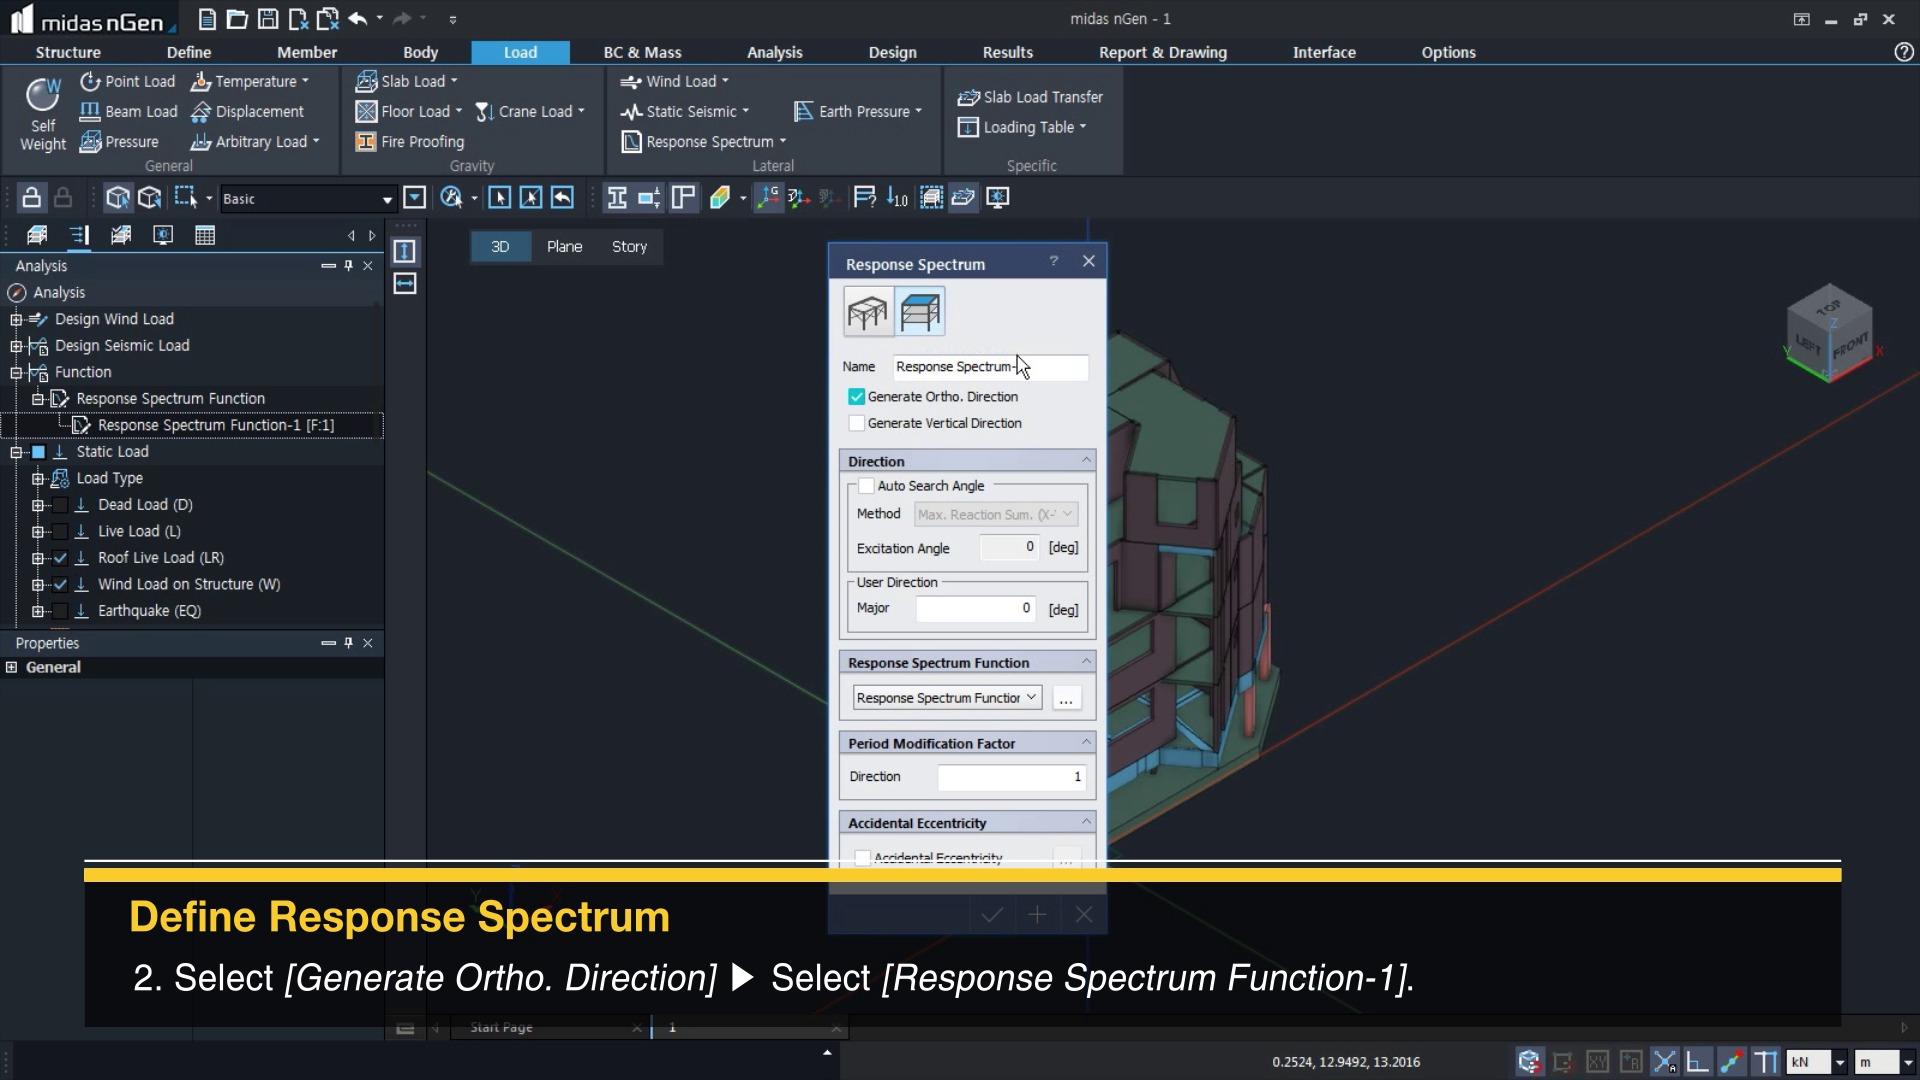The width and height of the screenshot is (1920, 1080).
Task: Uncheck Generate Ortho. Direction checkbox
Action: click(857, 397)
